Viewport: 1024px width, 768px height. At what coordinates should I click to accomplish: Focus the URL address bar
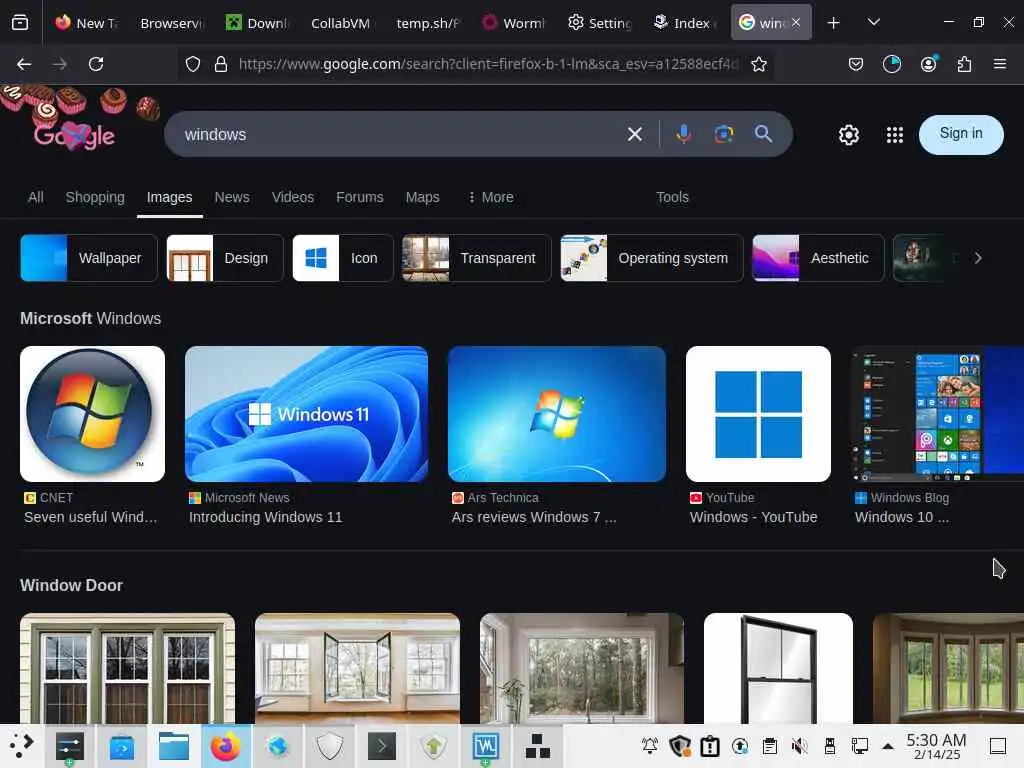coord(488,64)
